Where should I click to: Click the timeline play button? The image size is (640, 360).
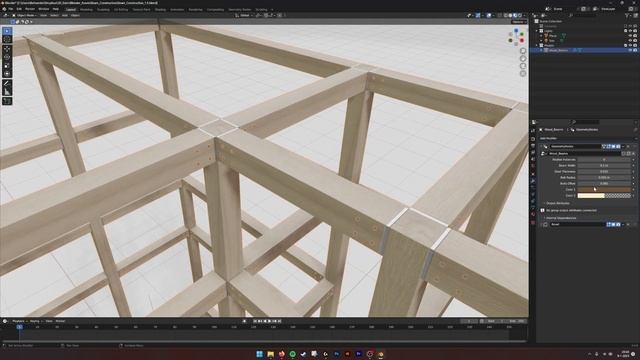click(269, 321)
